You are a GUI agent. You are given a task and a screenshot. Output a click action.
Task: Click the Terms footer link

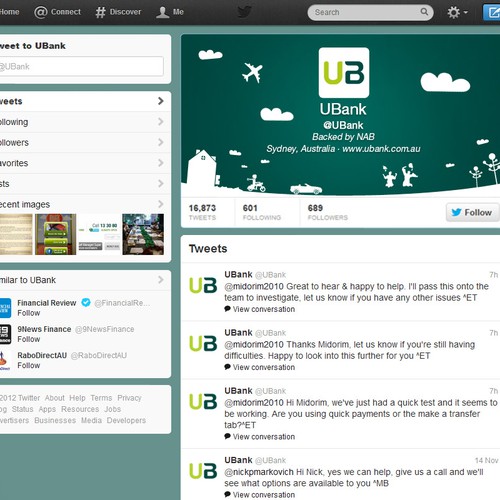[101, 398]
